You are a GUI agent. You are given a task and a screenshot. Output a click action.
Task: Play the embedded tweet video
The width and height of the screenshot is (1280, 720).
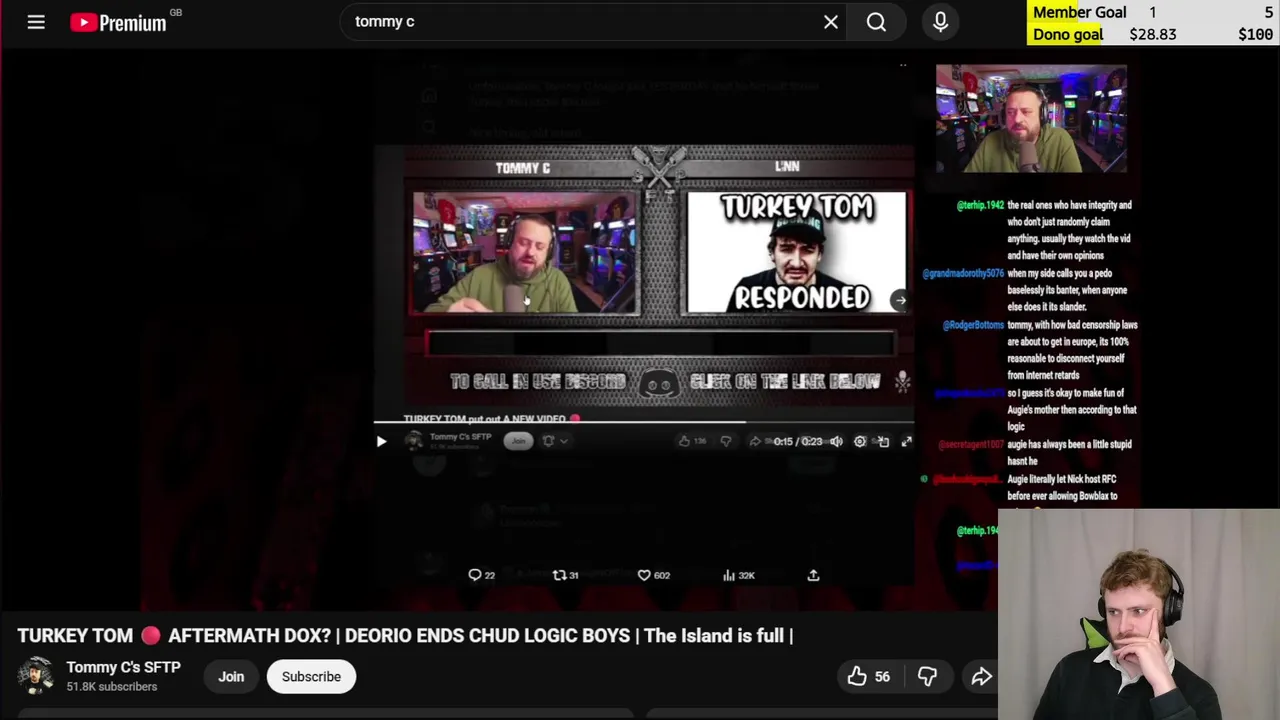pyautogui.click(x=381, y=441)
